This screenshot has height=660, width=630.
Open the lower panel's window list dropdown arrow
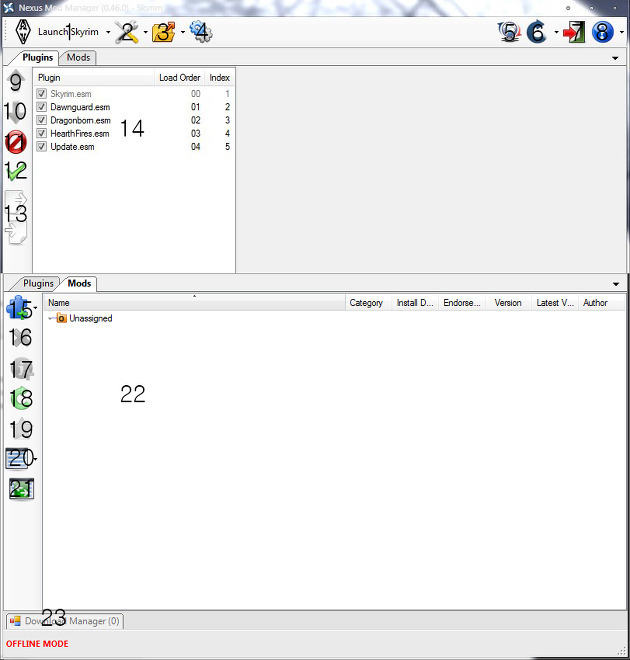(616, 284)
